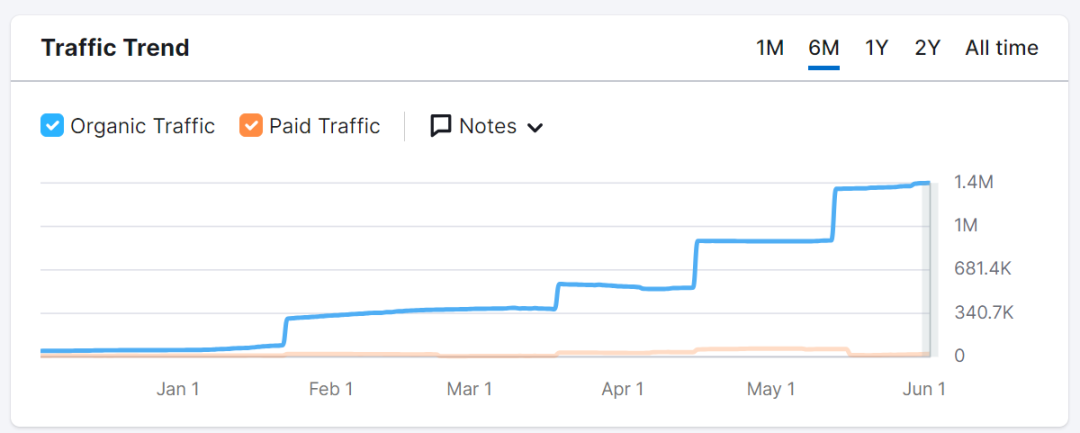
Task: Uncheck the Organic Traffic checkbox
Action: pyautogui.click(x=52, y=126)
